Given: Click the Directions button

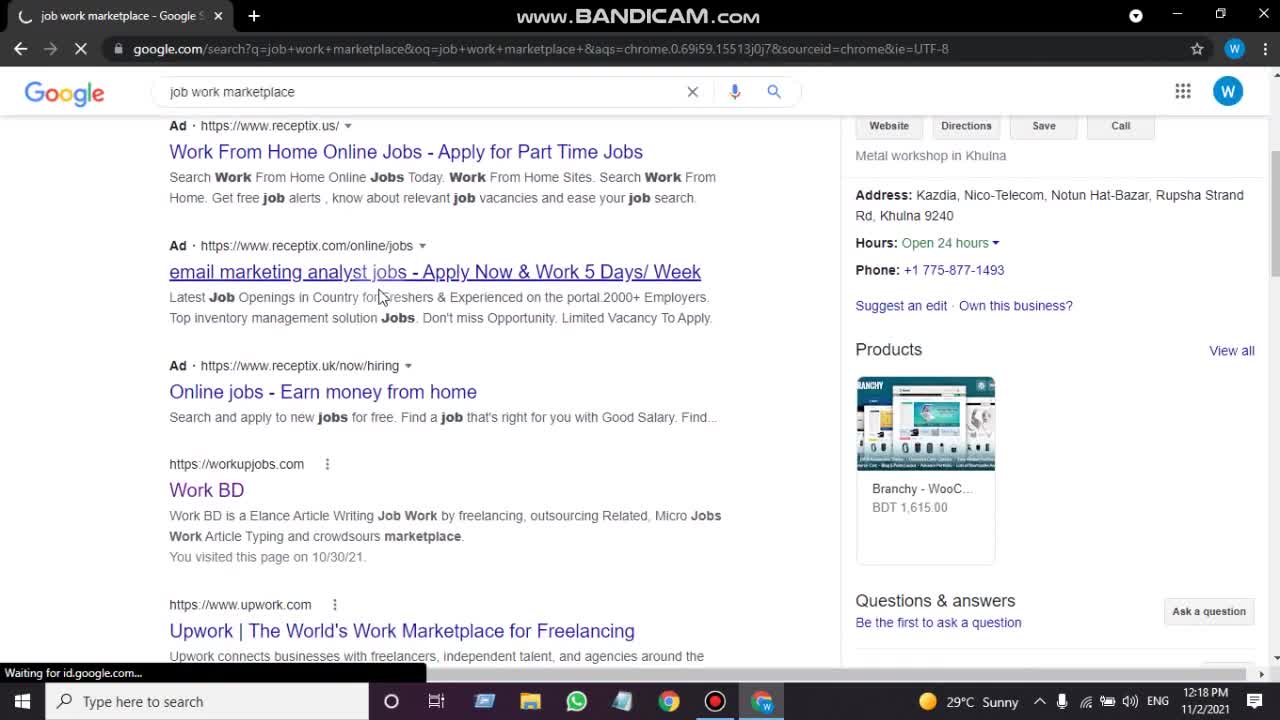Looking at the screenshot, I should [966, 126].
